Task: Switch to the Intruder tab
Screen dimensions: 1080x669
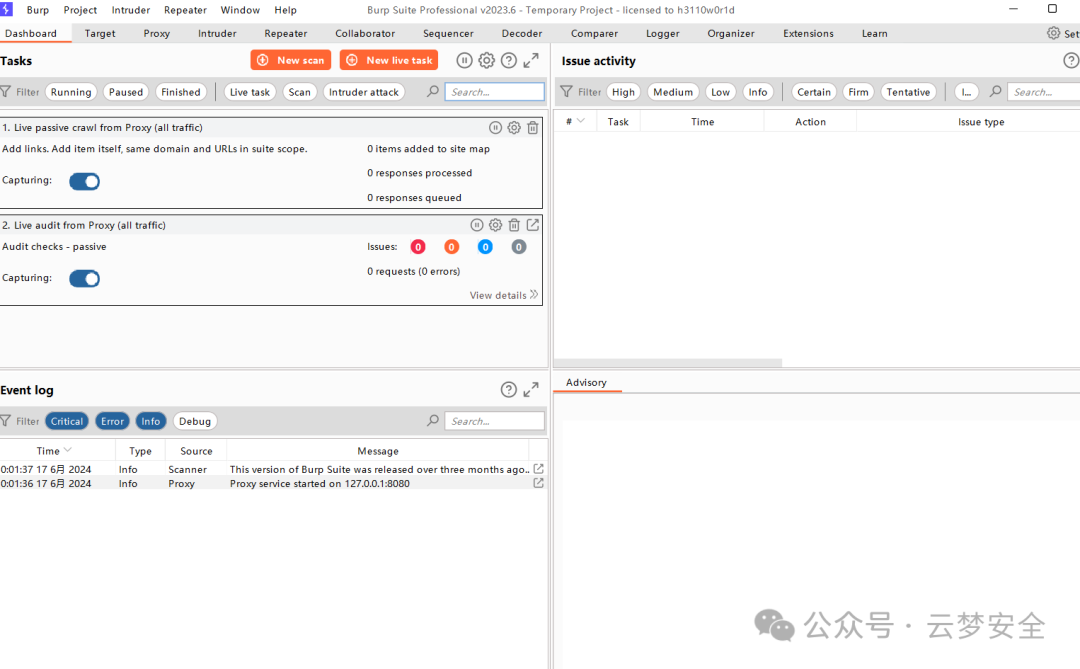Action: click(x=217, y=33)
